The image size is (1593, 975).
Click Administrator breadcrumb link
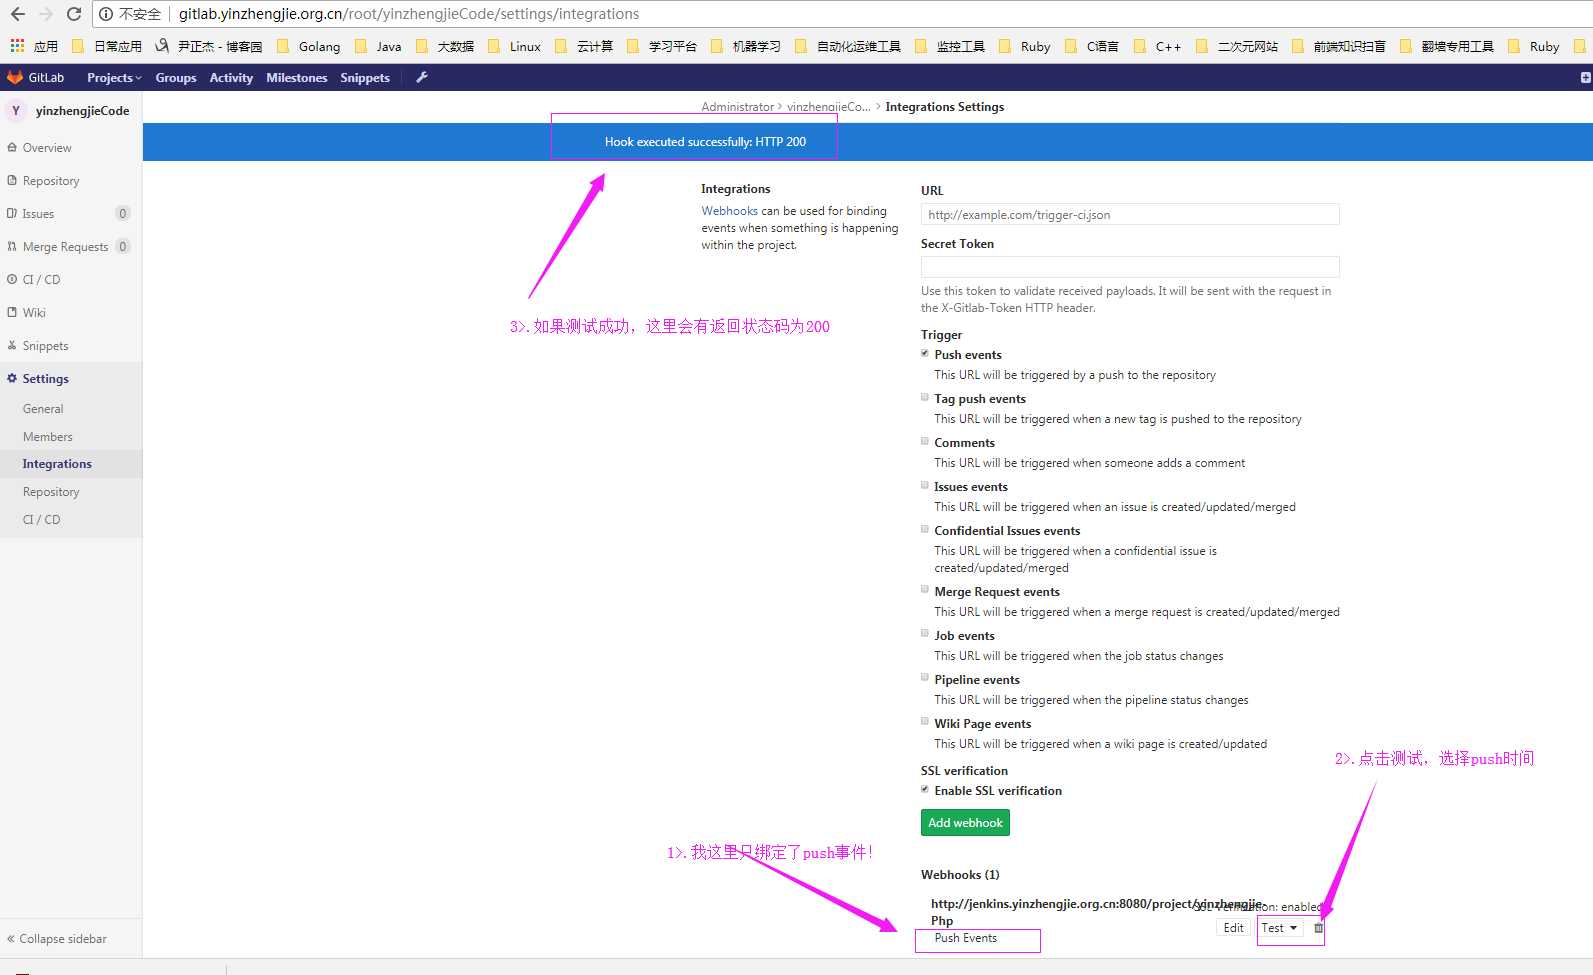tap(737, 107)
